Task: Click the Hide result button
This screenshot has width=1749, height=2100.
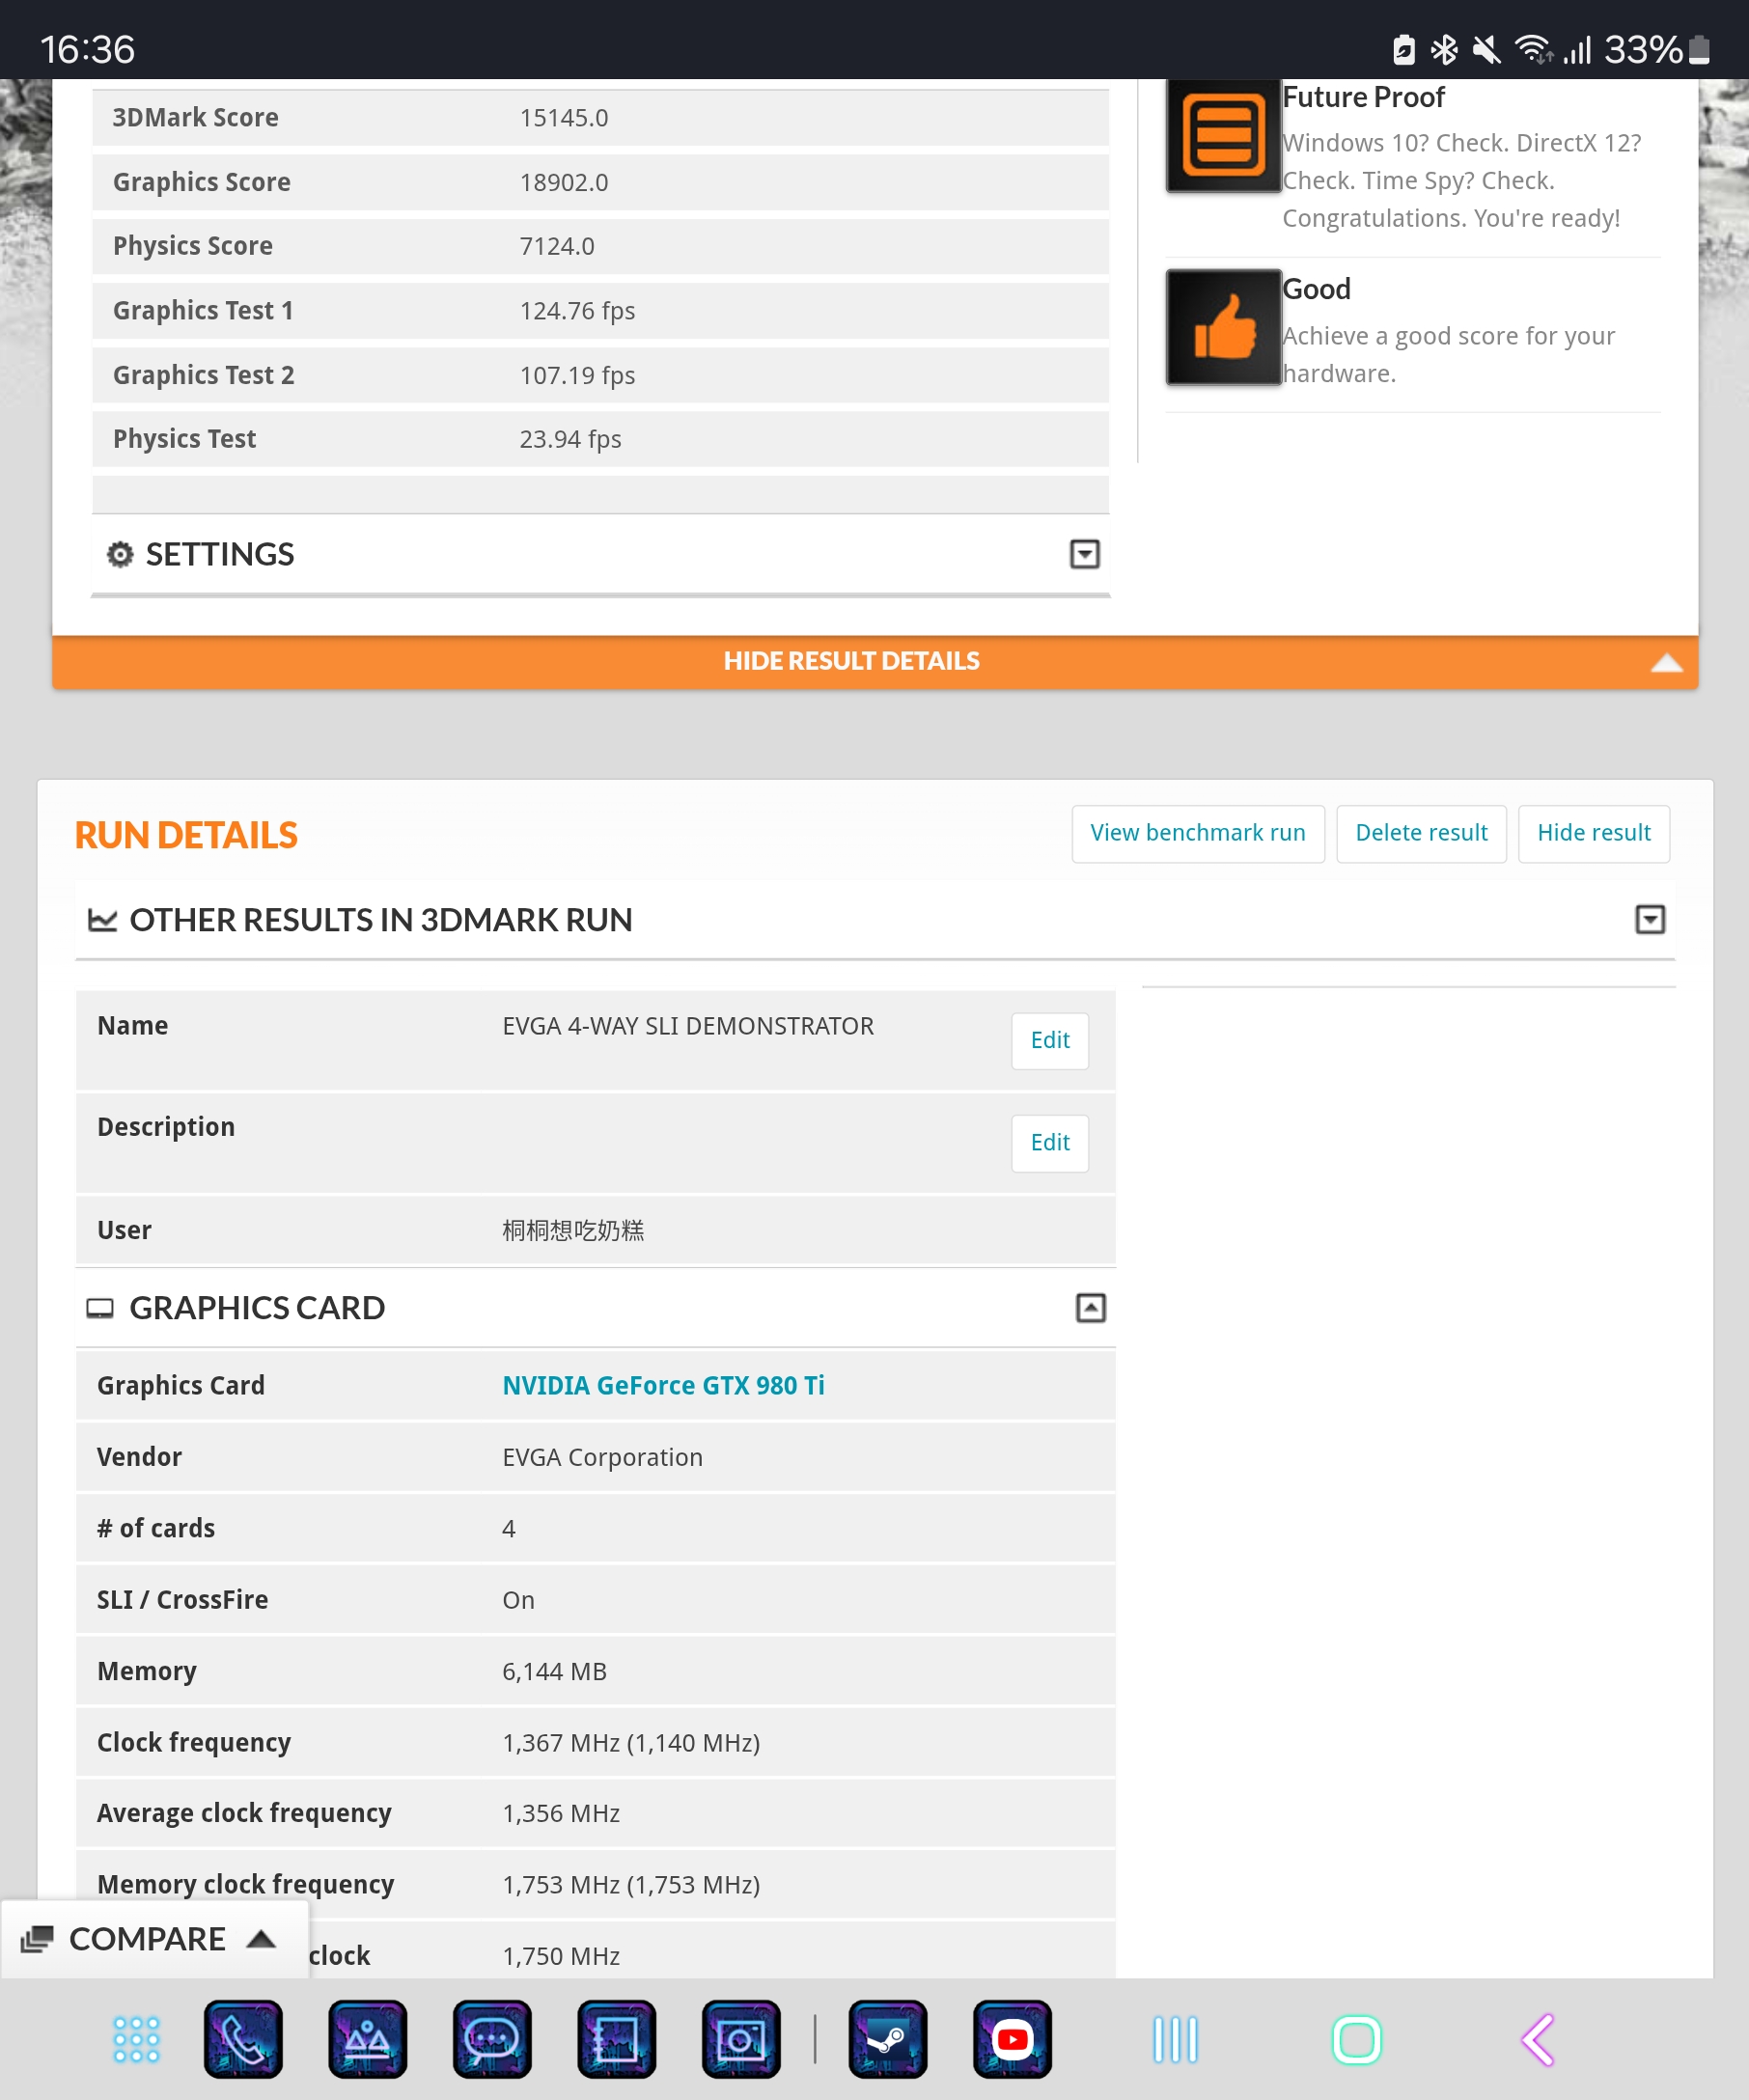Action: point(1593,833)
